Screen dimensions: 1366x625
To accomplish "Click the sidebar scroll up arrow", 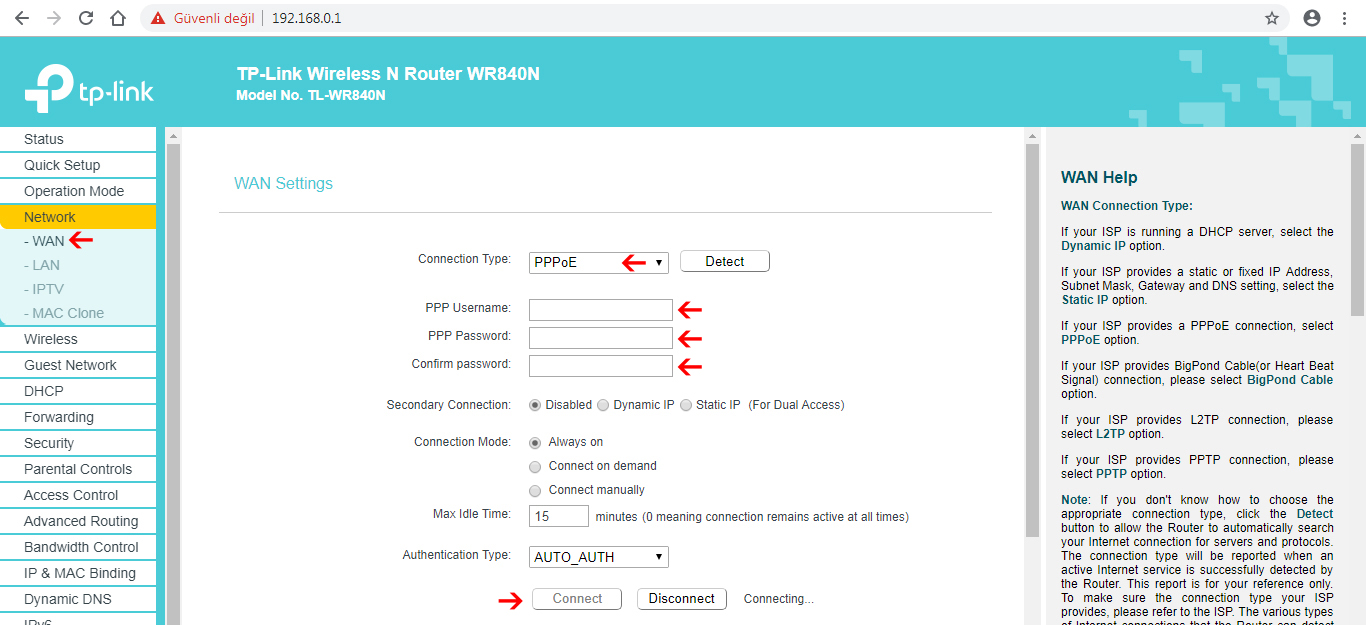I will coord(173,135).
